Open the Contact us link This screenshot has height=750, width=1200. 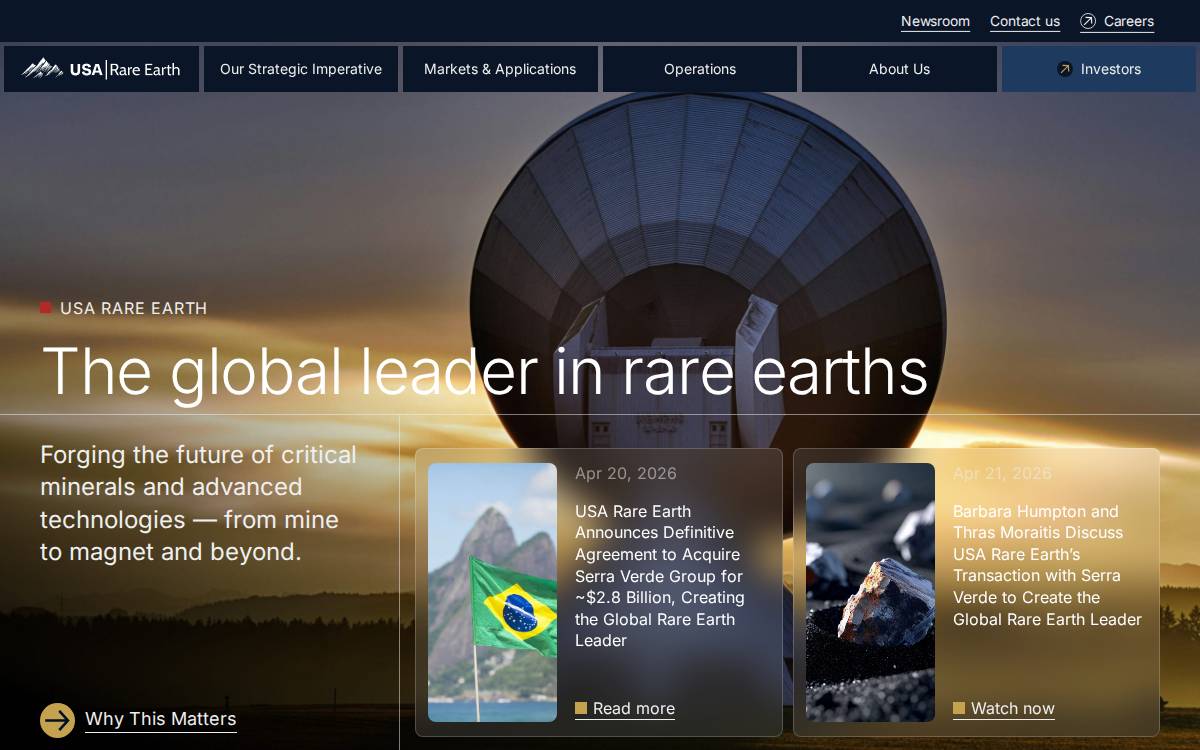click(1025, 21)
